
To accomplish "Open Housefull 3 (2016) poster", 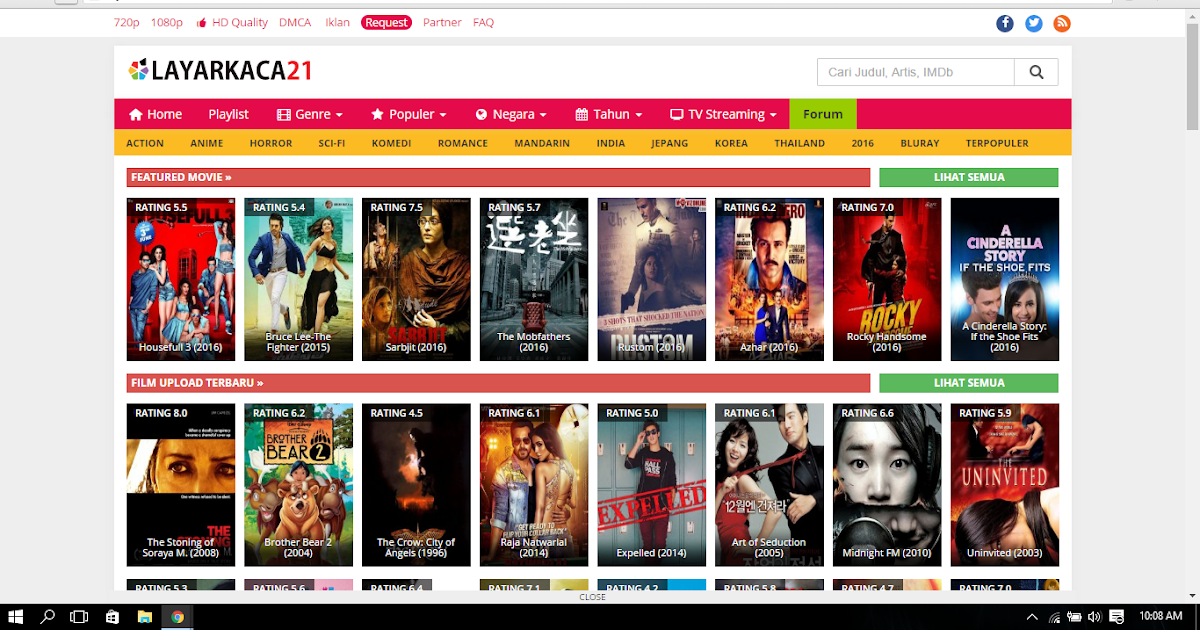I will coord(181,279).
